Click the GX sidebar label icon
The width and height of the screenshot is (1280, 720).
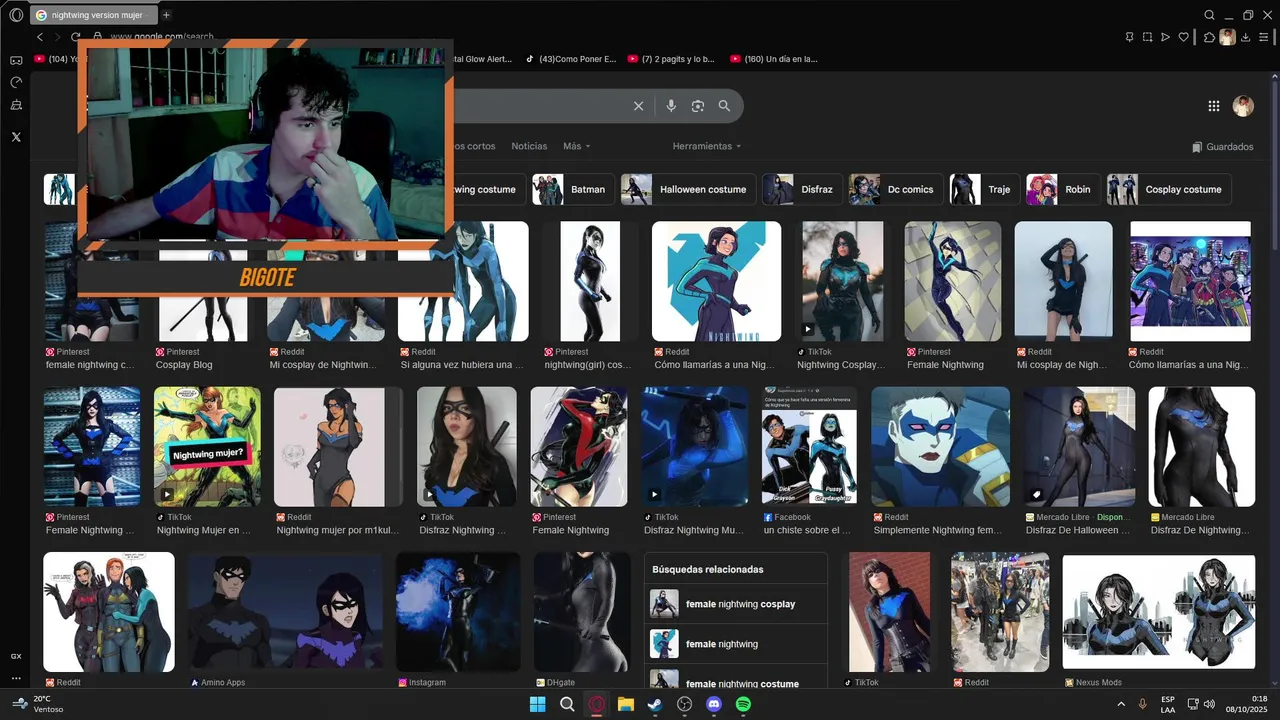16,656
